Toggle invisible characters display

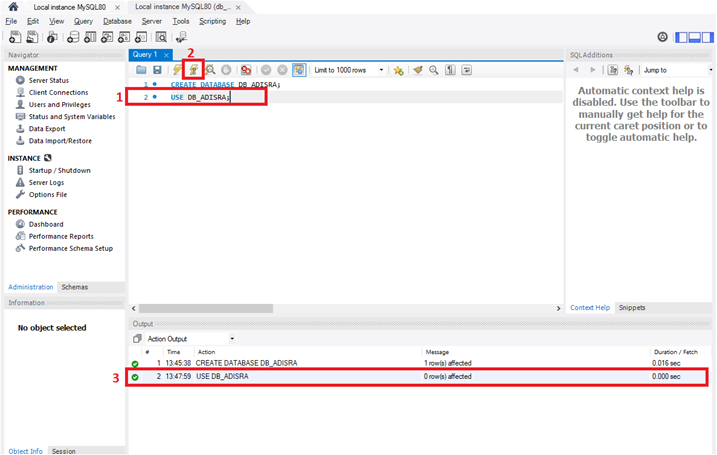pyautogui.click(x=450, y=70)
